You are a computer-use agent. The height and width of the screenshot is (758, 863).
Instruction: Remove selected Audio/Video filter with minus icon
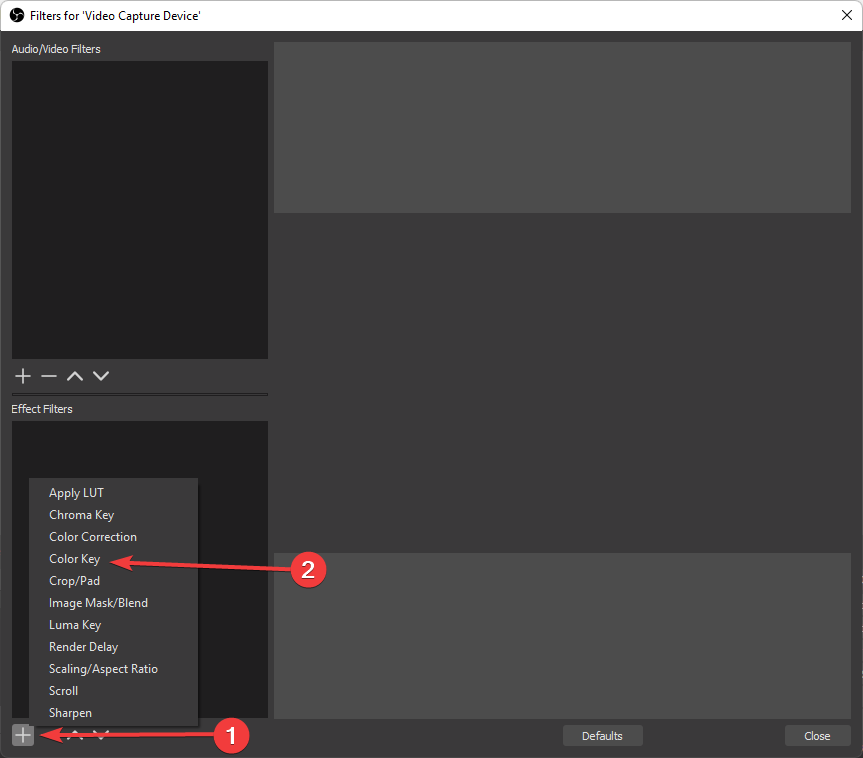(x=49, y=377)
